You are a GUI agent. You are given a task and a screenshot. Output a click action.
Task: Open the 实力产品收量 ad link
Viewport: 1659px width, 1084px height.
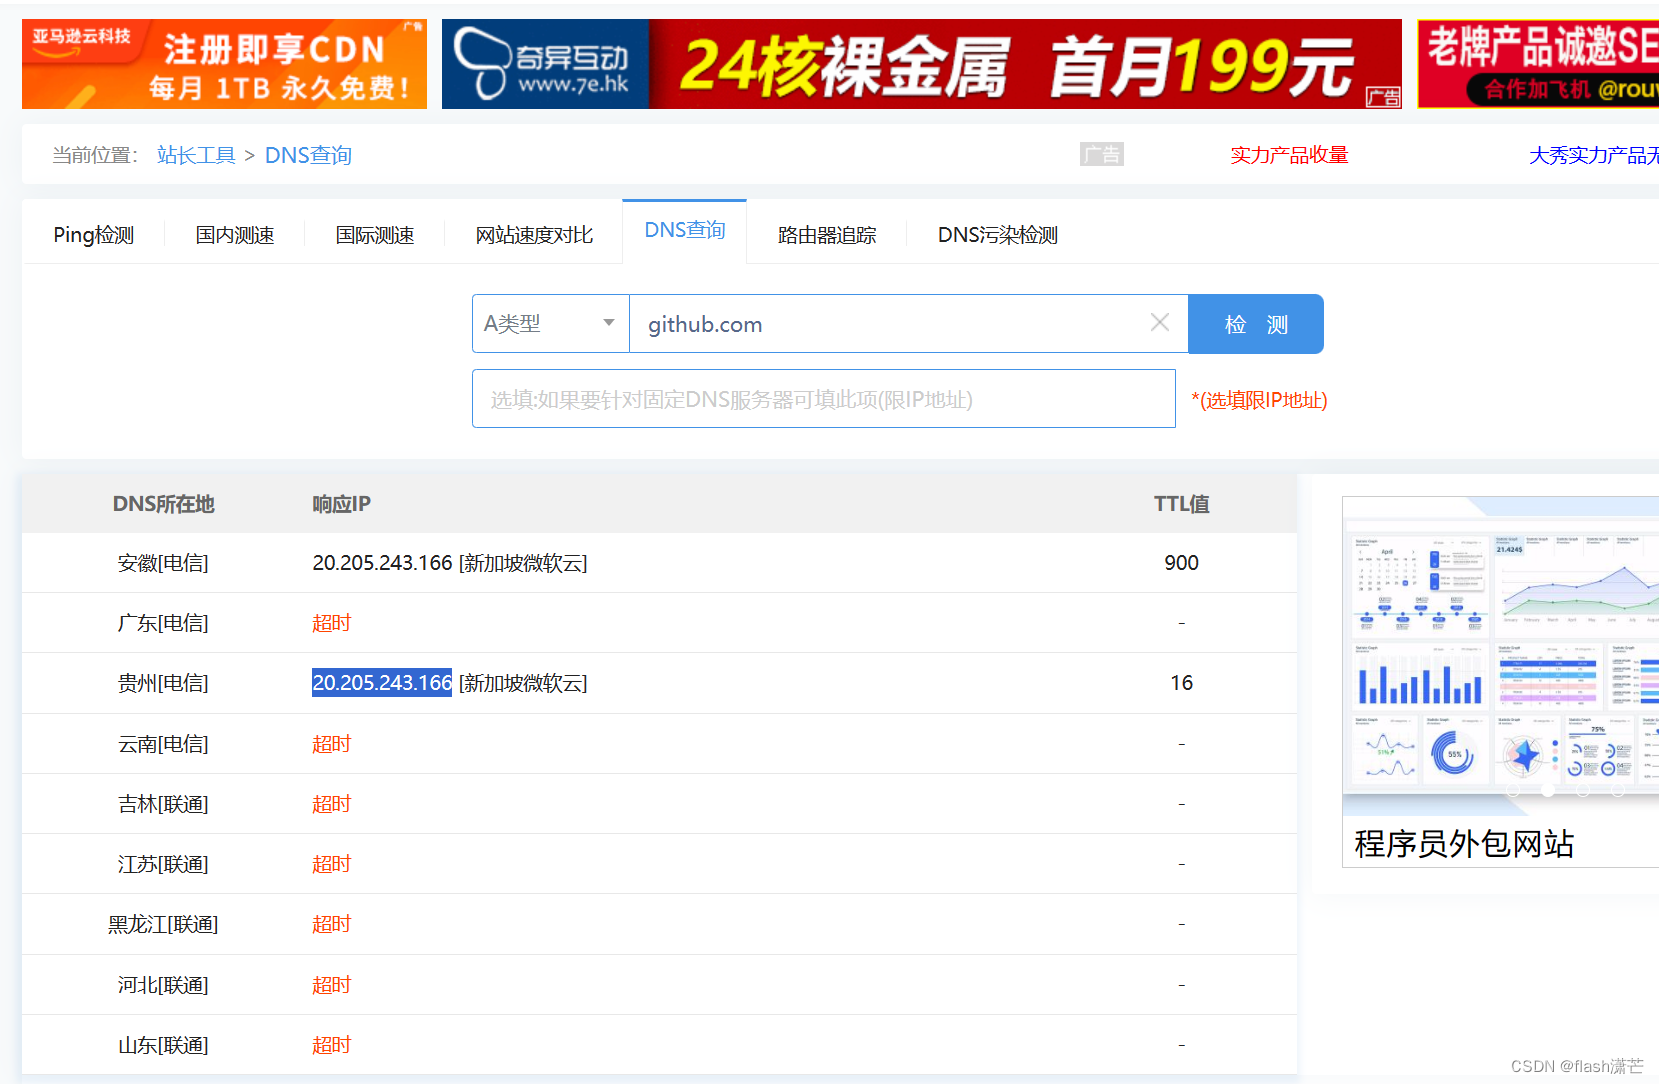pyautogui.click(x=1289, y=155)
